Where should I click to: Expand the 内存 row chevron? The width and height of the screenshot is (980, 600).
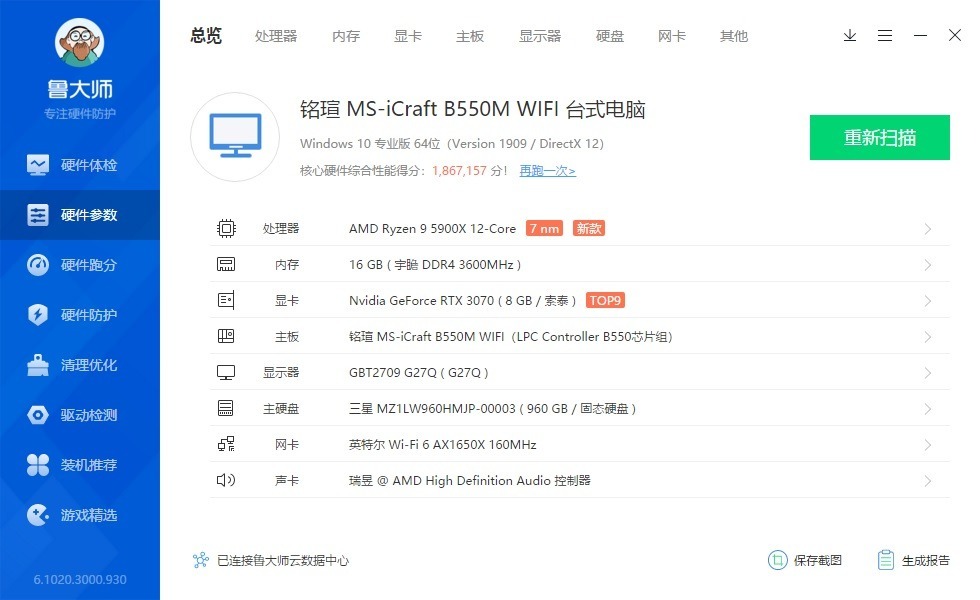928,265
